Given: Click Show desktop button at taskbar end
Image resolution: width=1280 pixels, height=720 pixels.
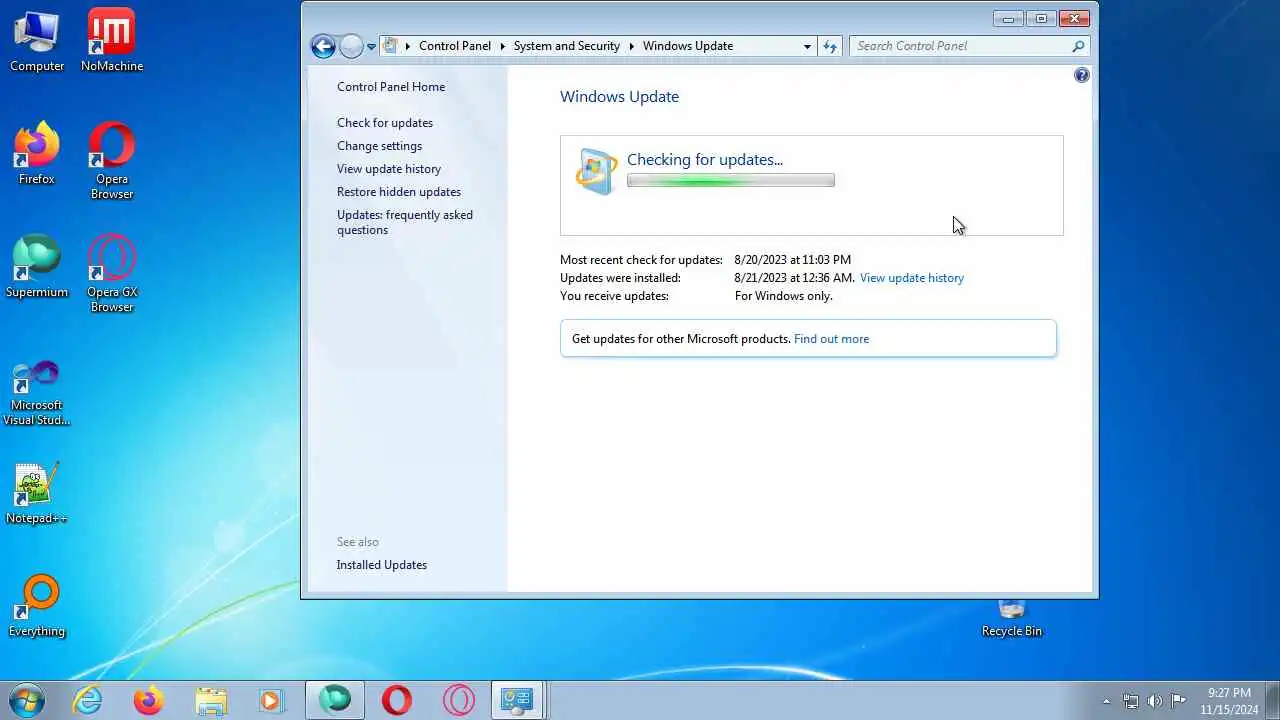Looking at the screenshot, I should 1272,700.
